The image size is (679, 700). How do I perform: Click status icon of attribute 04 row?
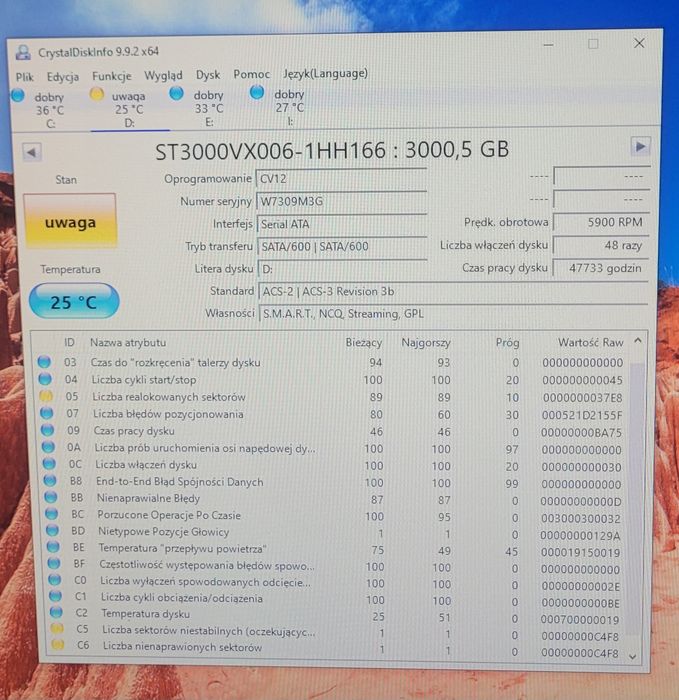tap(45, 379)
